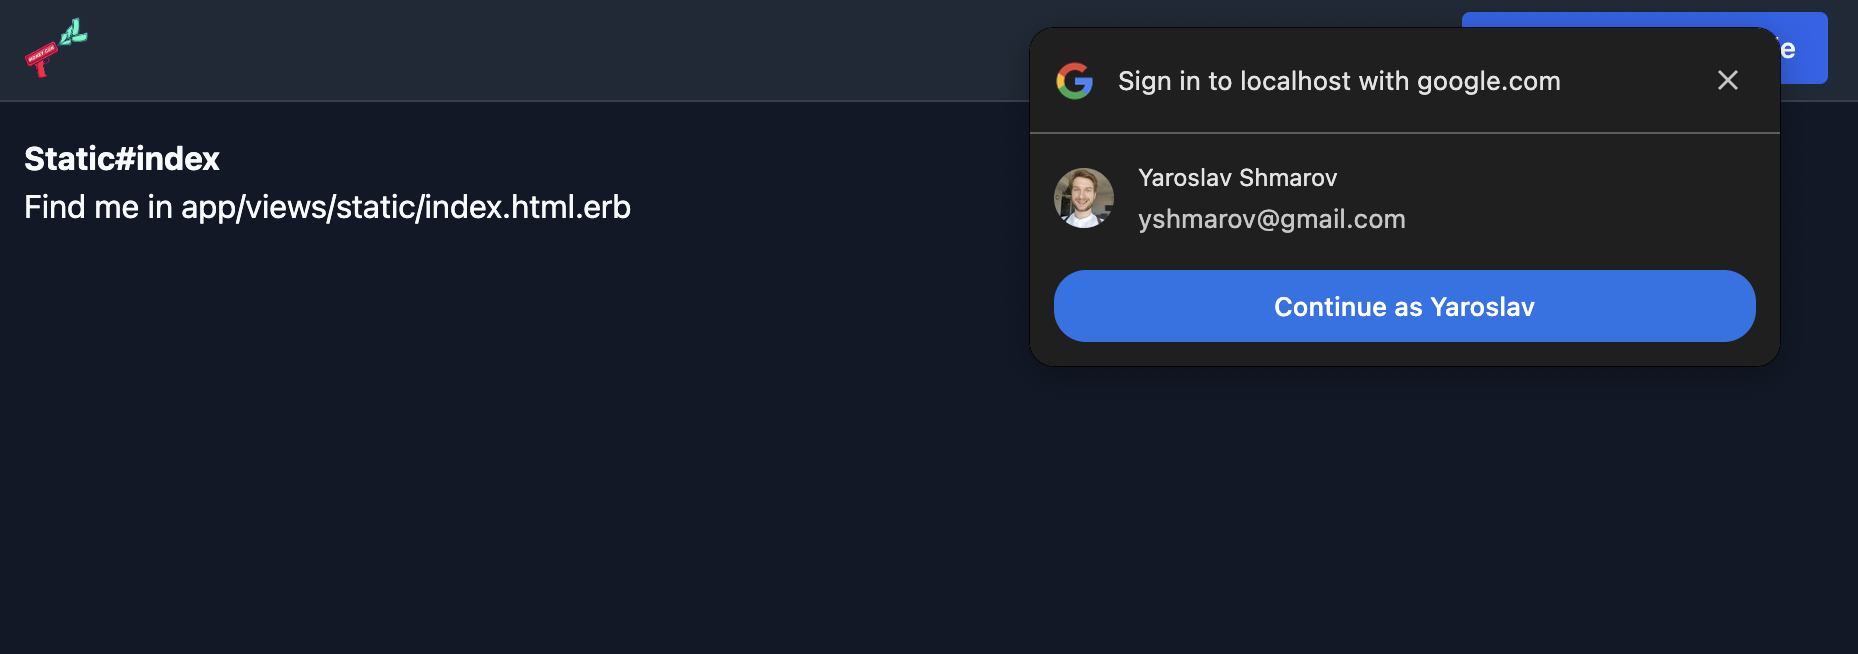Click the word 'Find me in'

98,207
